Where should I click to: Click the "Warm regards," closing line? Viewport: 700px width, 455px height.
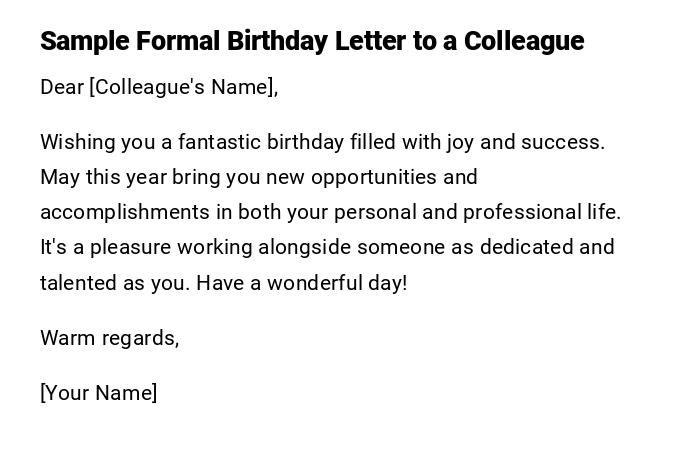110,338
